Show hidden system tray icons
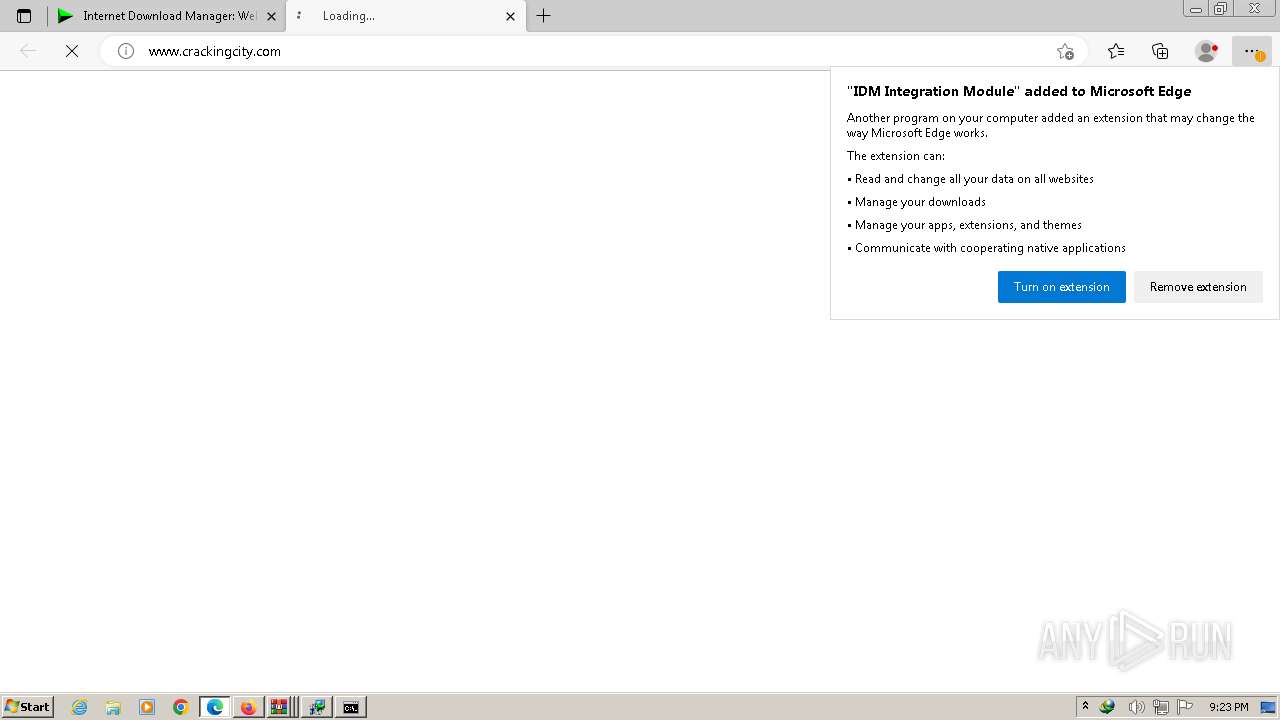The image size is (1280, 720). point(1085,707)
